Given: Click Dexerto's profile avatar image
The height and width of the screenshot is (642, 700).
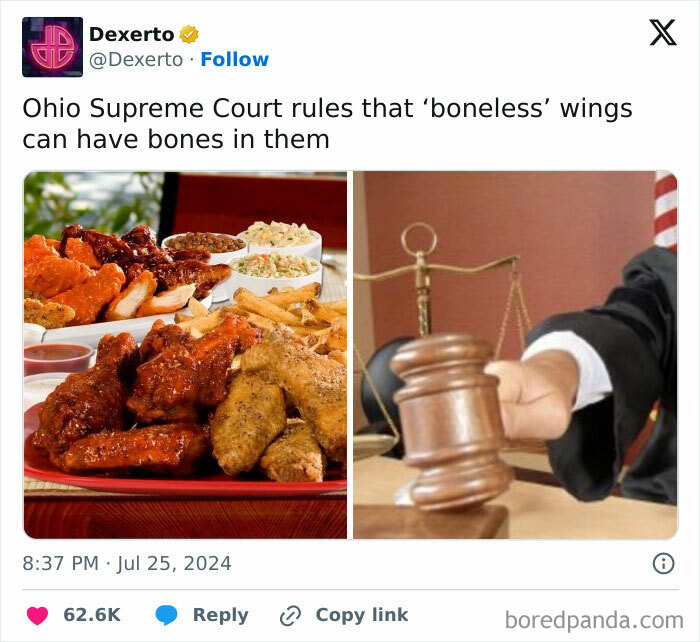Looking at the screenshot, I should pyautogui.click(x=52, y=47).
